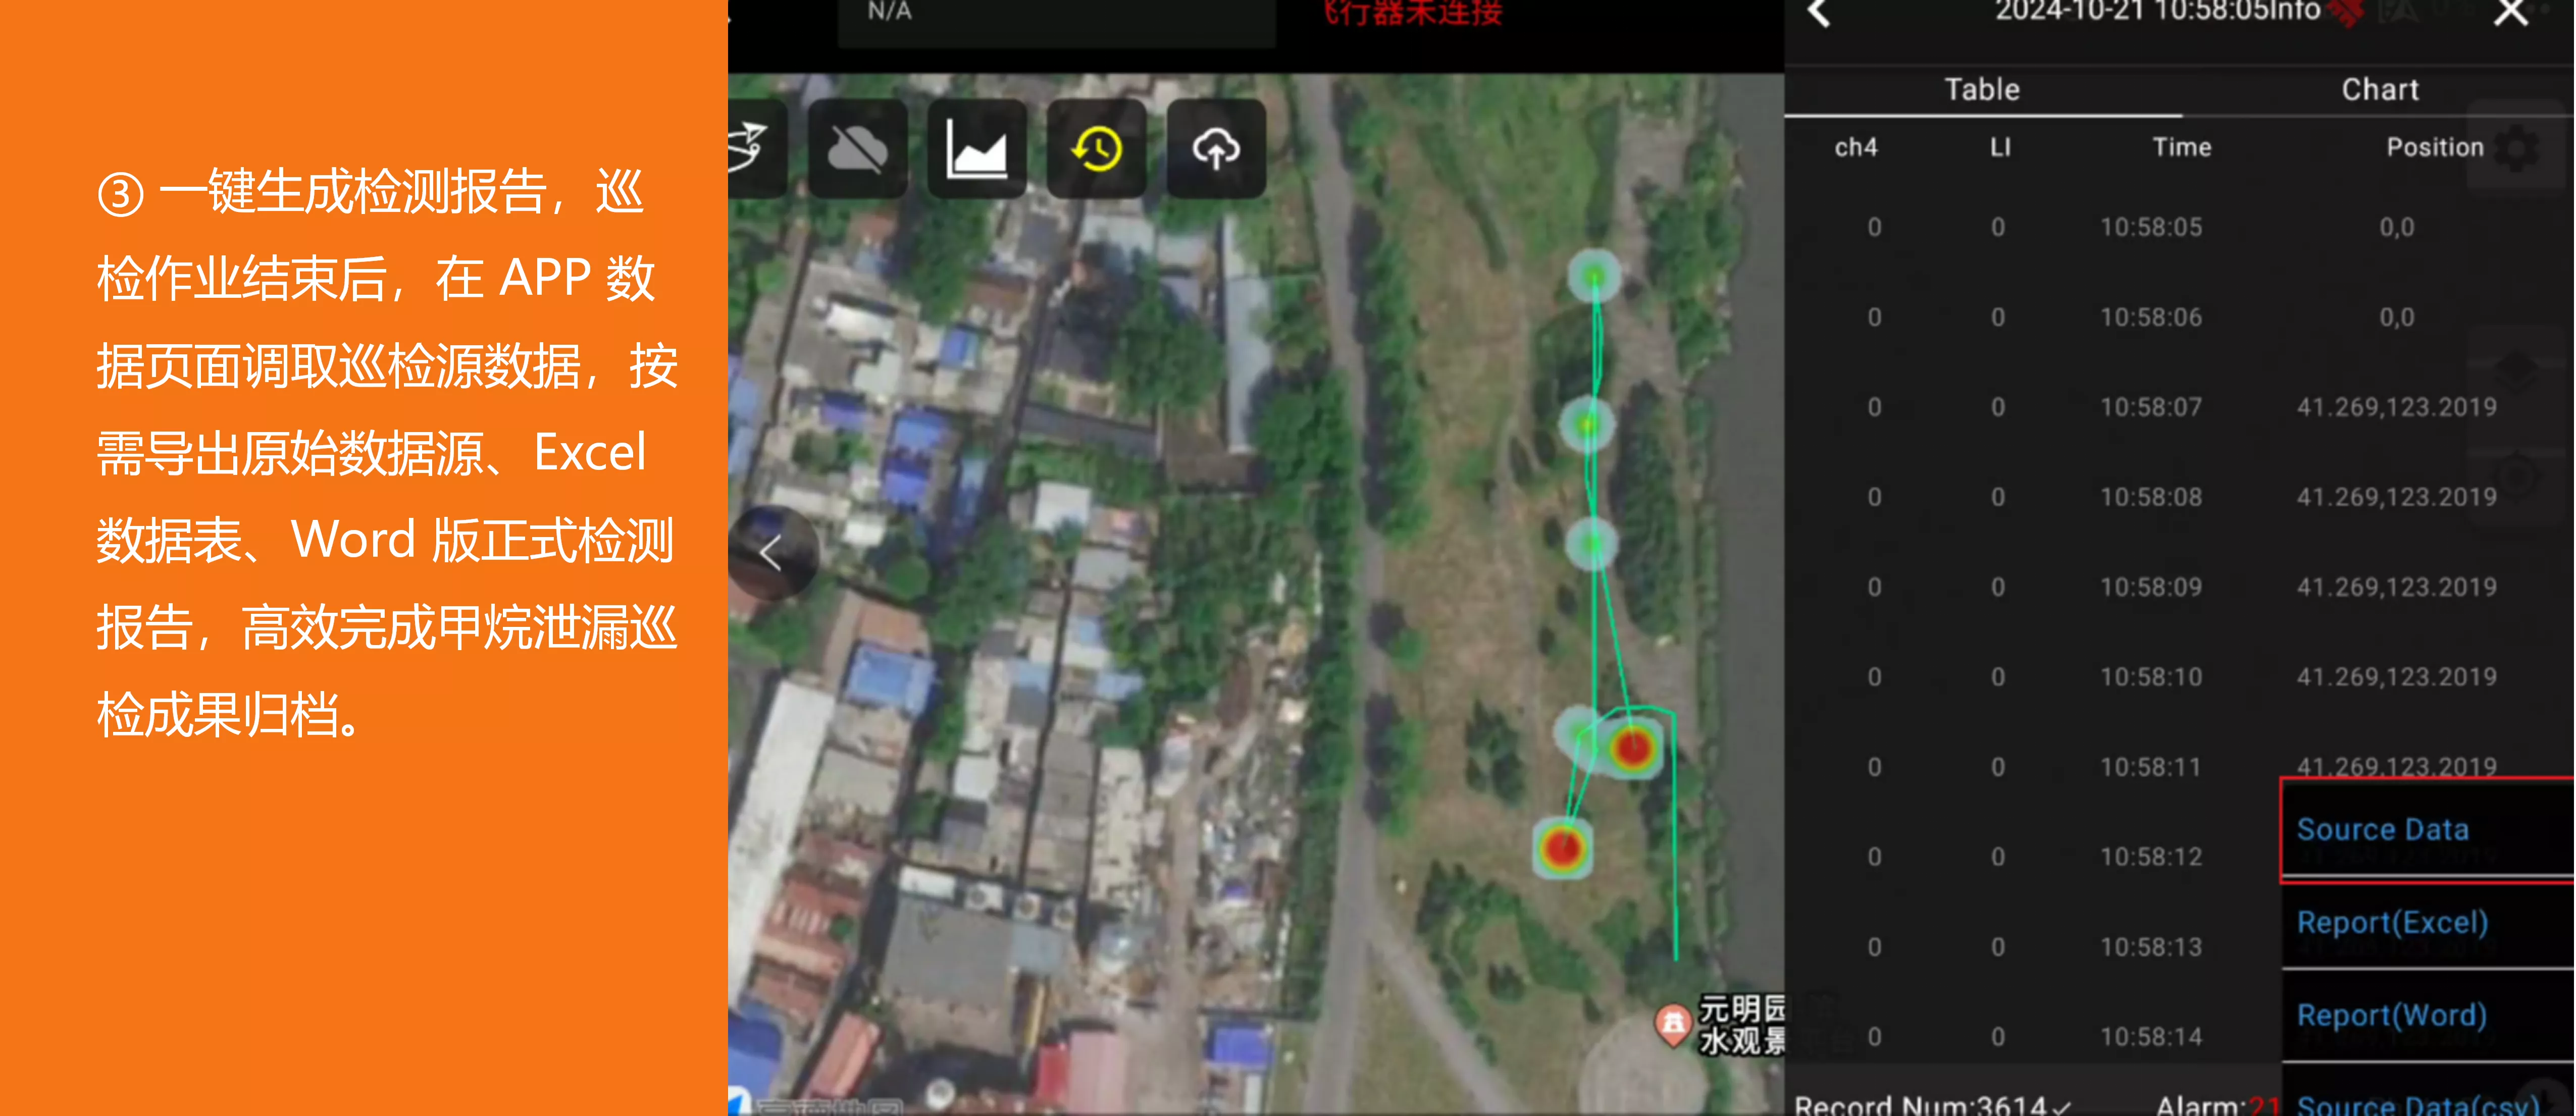
Task: Select the 10:58:14 table row time
Action: (x=2151, y=1038)
